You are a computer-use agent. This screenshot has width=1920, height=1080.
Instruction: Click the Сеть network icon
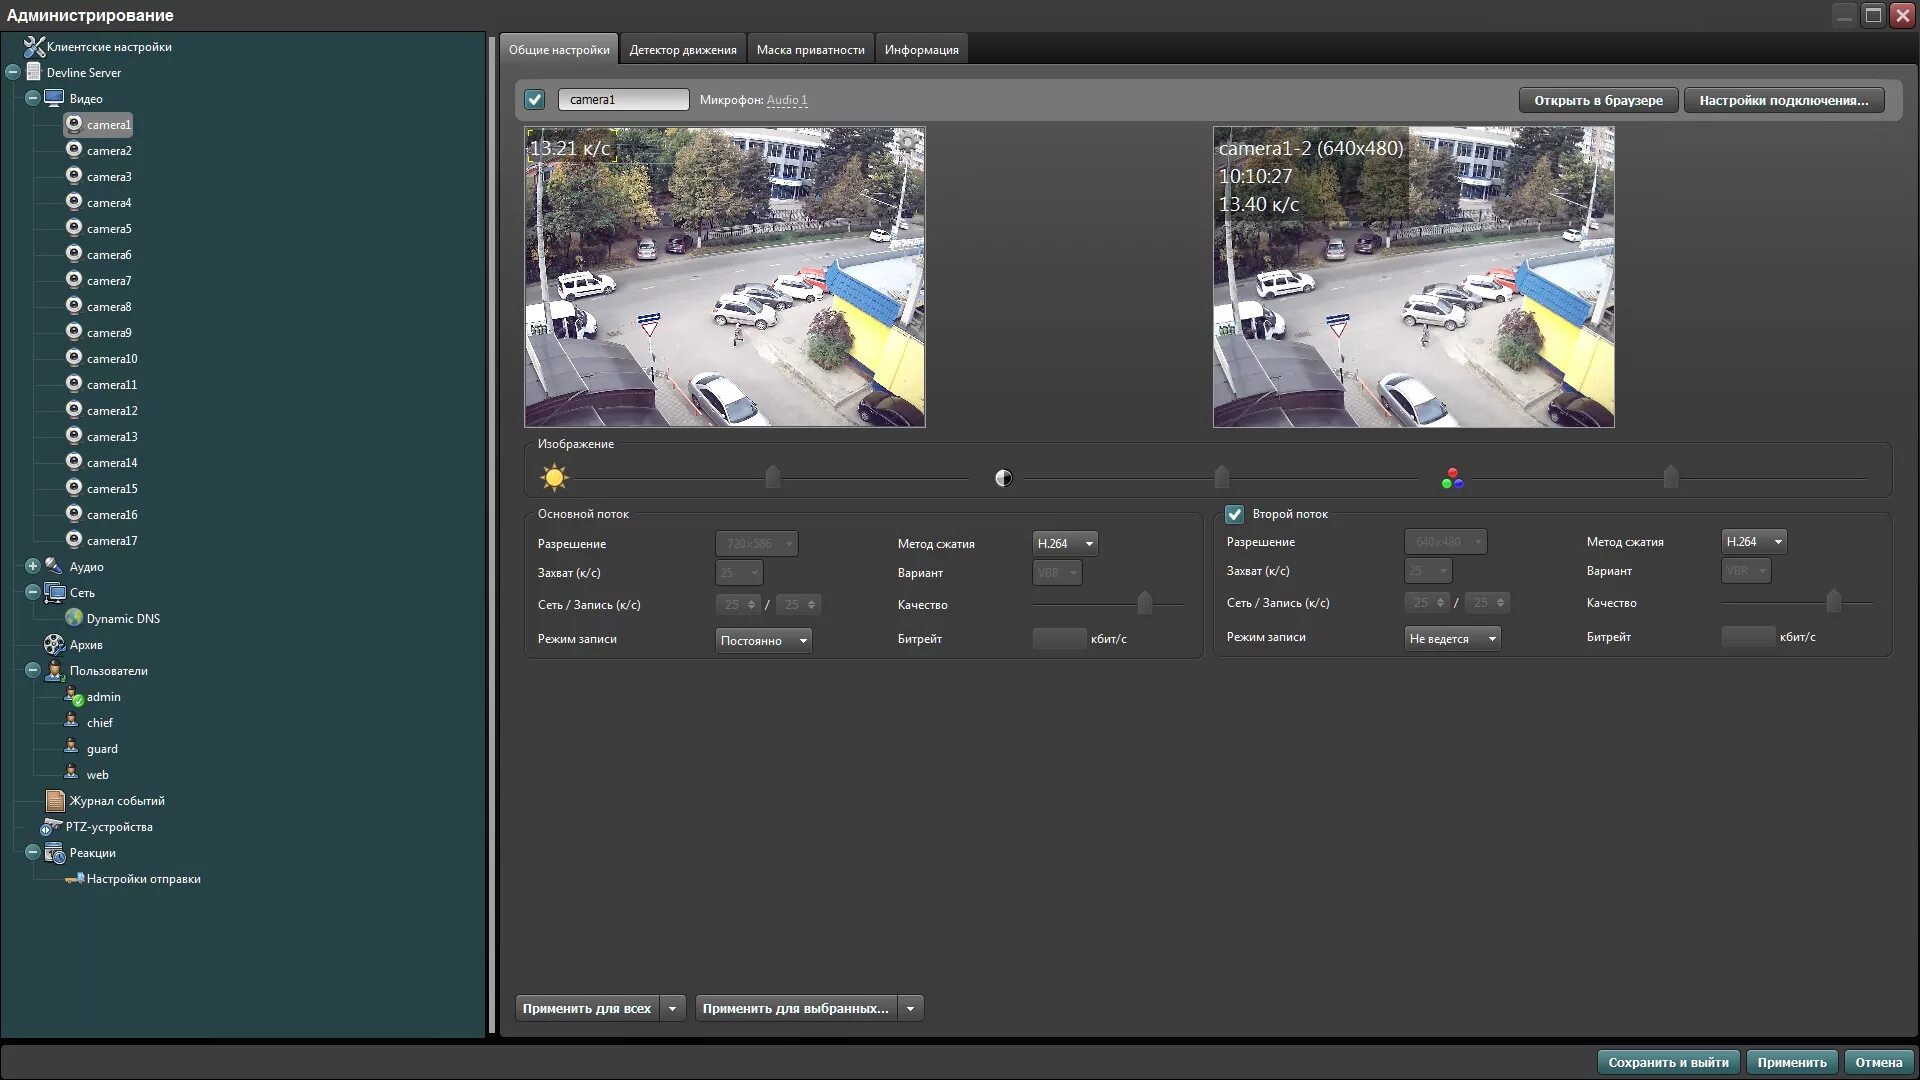pos(55,592)
